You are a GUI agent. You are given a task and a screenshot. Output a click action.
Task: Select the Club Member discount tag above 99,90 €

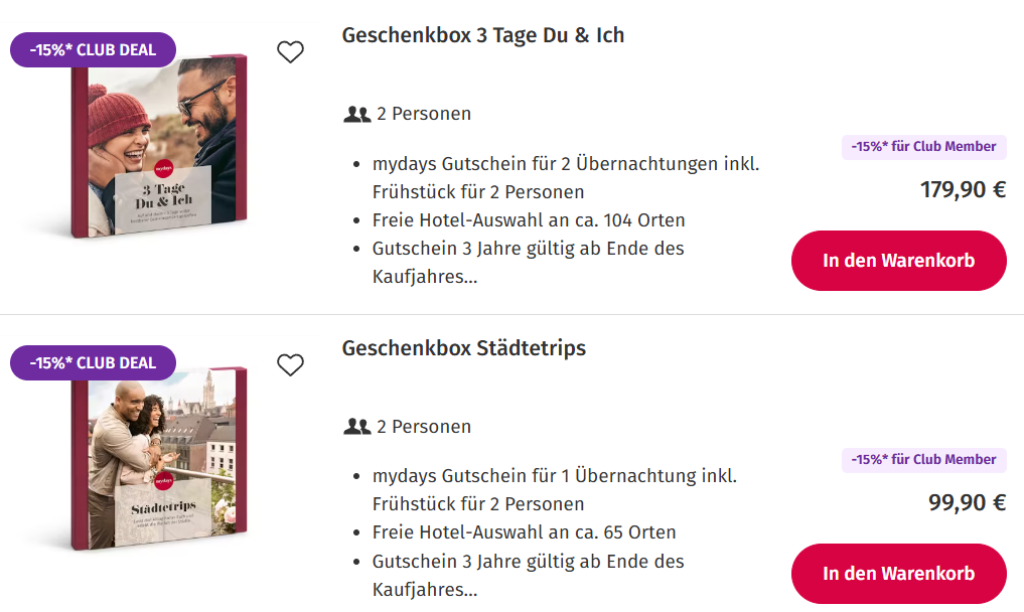coord(924,460)
